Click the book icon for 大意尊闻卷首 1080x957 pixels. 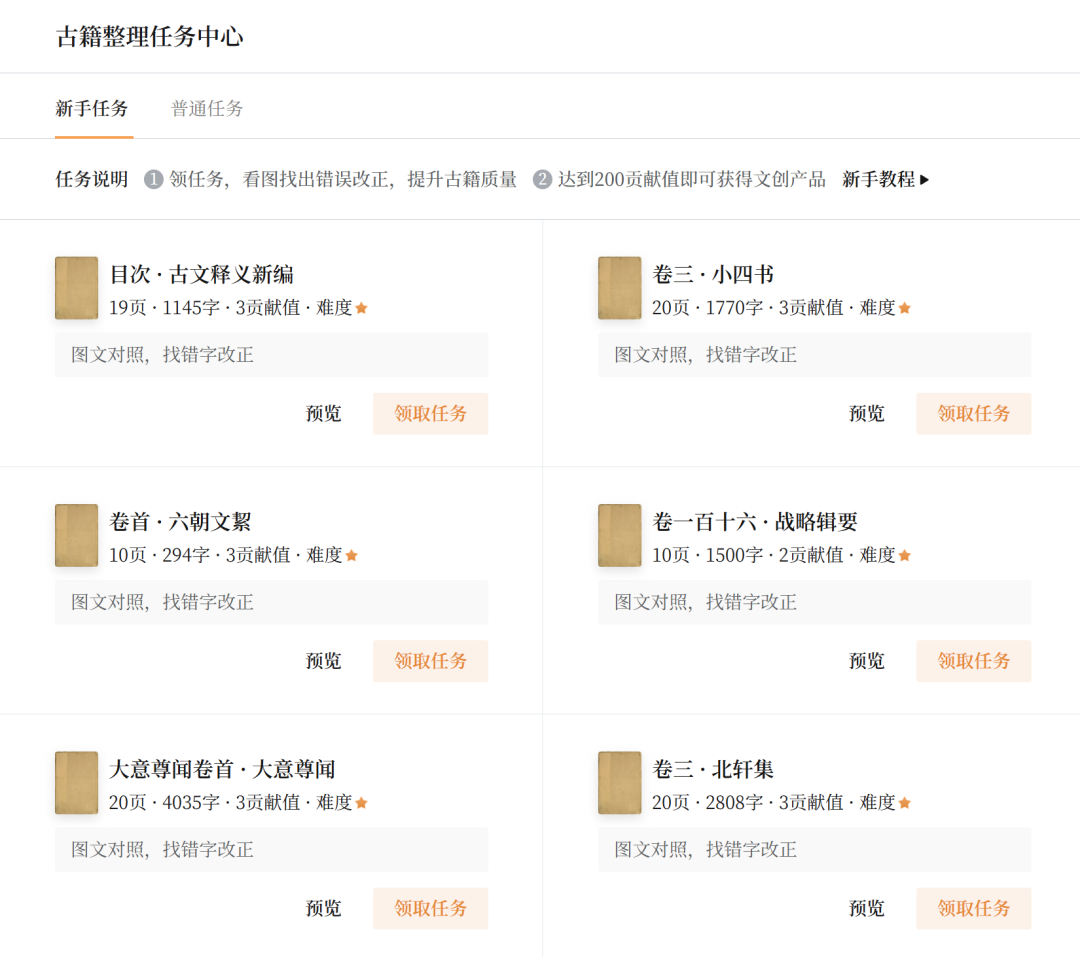(x=76, y=782)
